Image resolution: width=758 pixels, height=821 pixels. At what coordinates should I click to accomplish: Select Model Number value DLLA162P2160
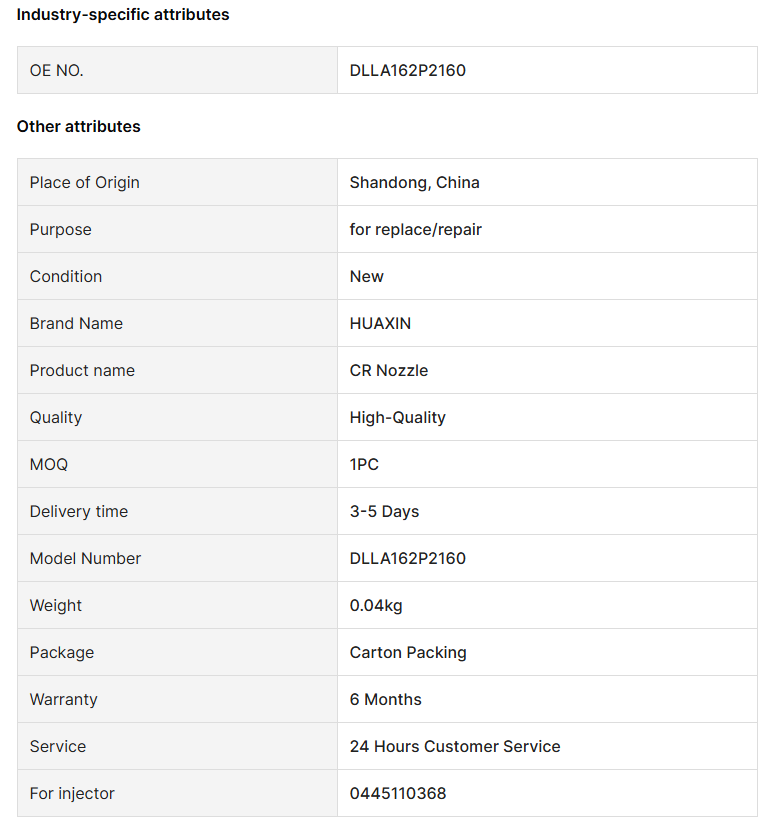click(407, 558)
